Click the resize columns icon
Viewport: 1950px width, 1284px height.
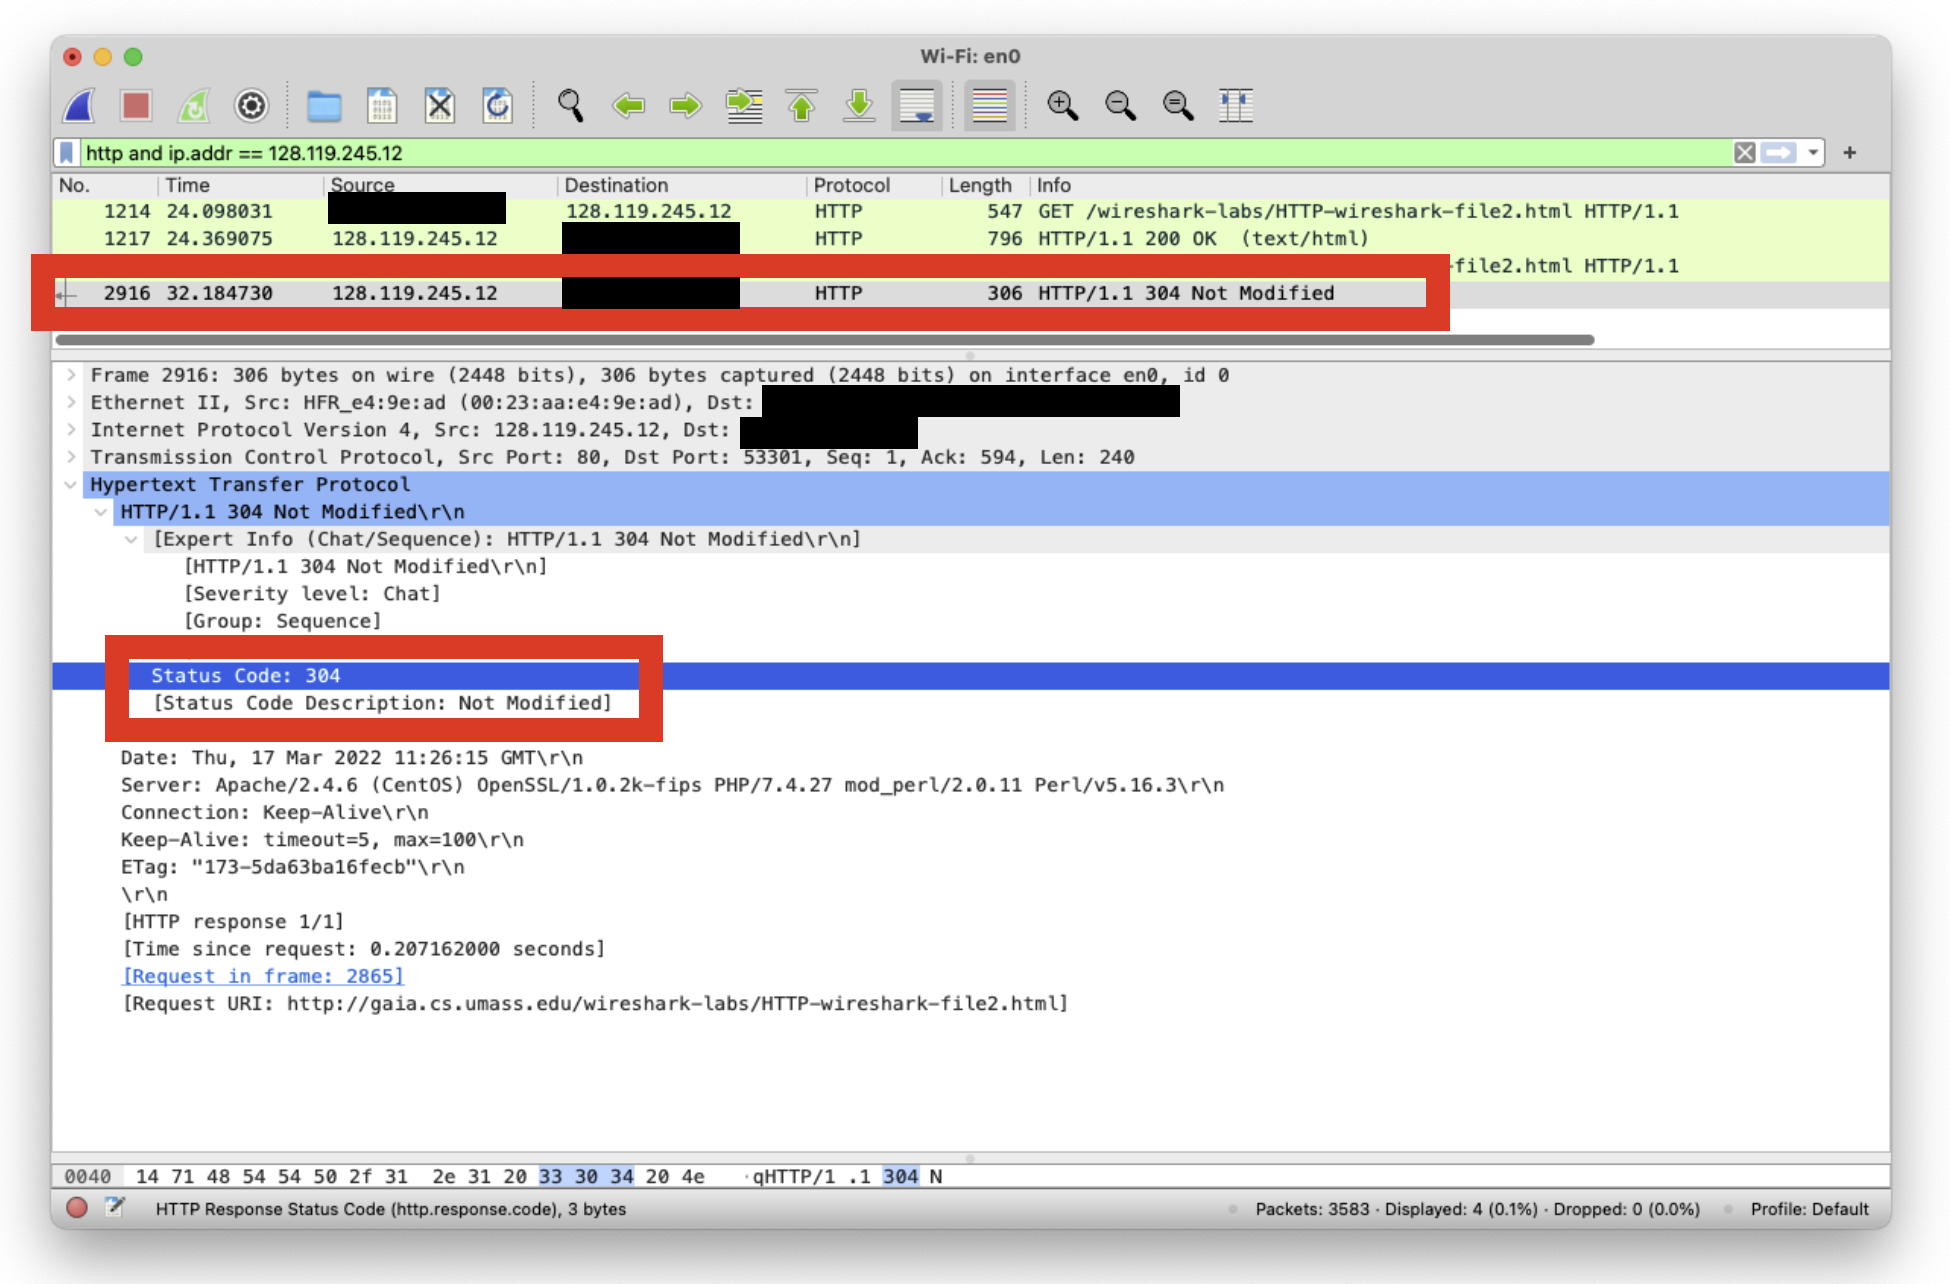(1235, 105)
